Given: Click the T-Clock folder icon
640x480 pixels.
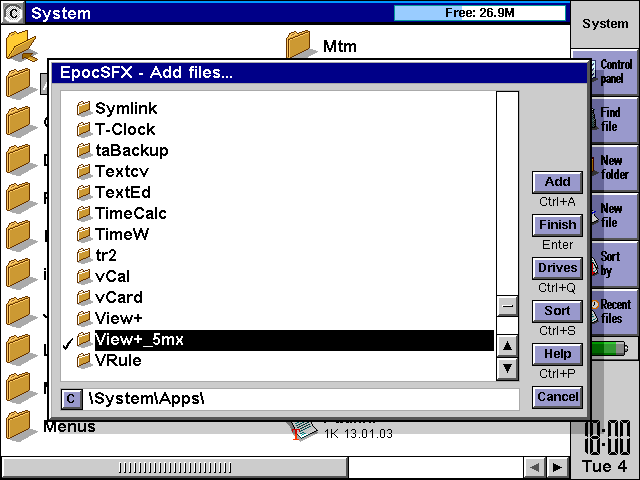Looking at the screenshot, I should [x=84, y=129].
